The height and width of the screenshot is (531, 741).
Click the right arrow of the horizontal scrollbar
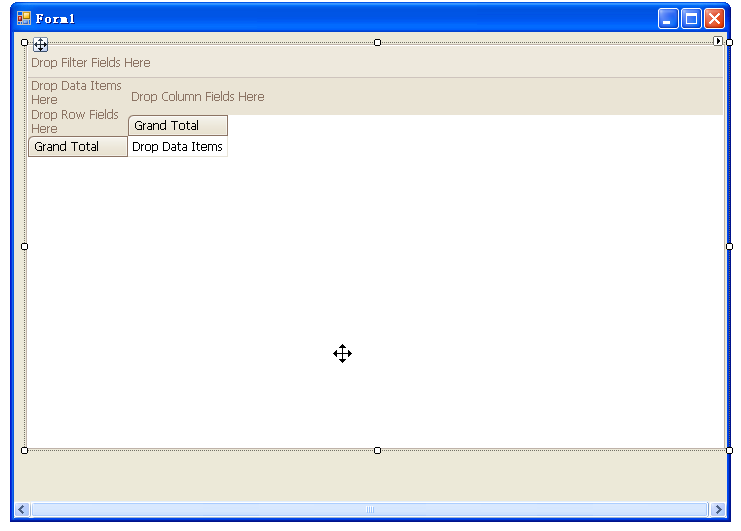tap(718, 509)
